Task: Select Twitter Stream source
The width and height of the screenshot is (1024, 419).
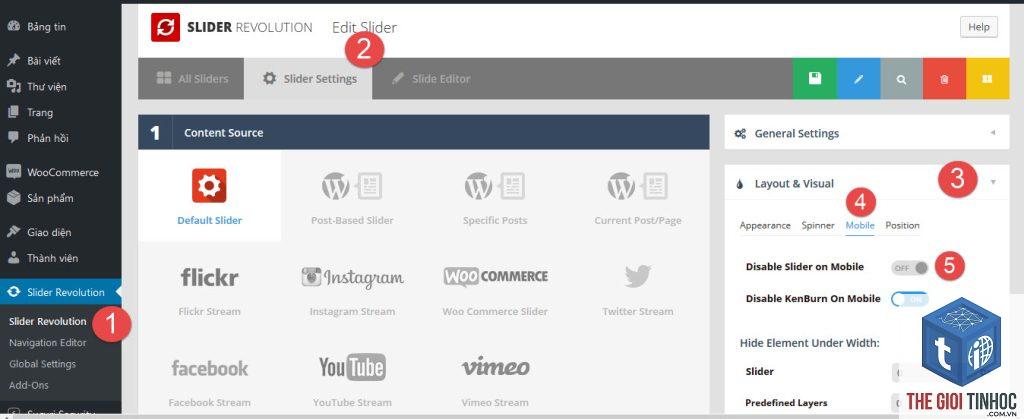Action: pyautogui.click(x=637, y=288)
